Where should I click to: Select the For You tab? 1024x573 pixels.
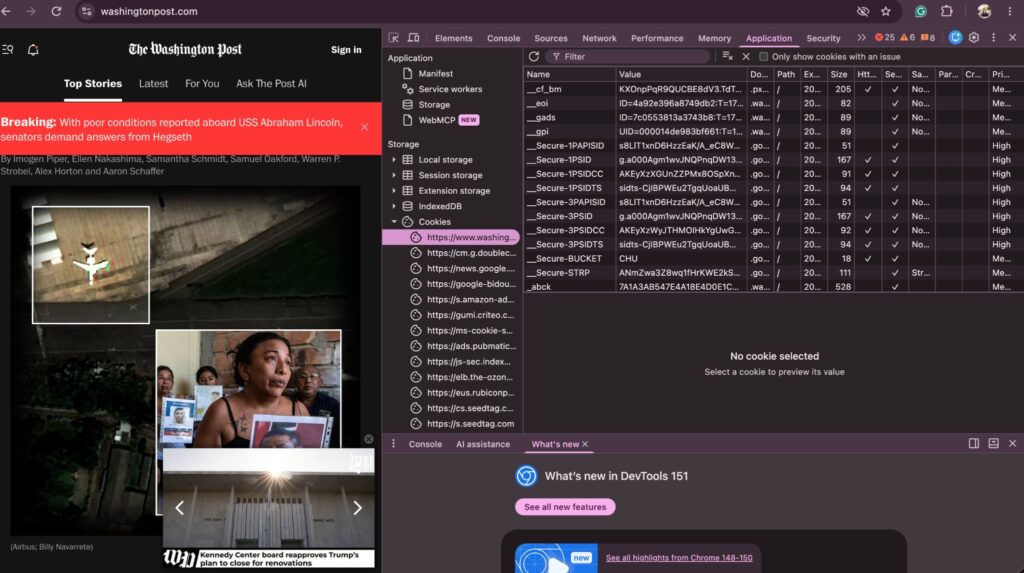click(202, 84)
